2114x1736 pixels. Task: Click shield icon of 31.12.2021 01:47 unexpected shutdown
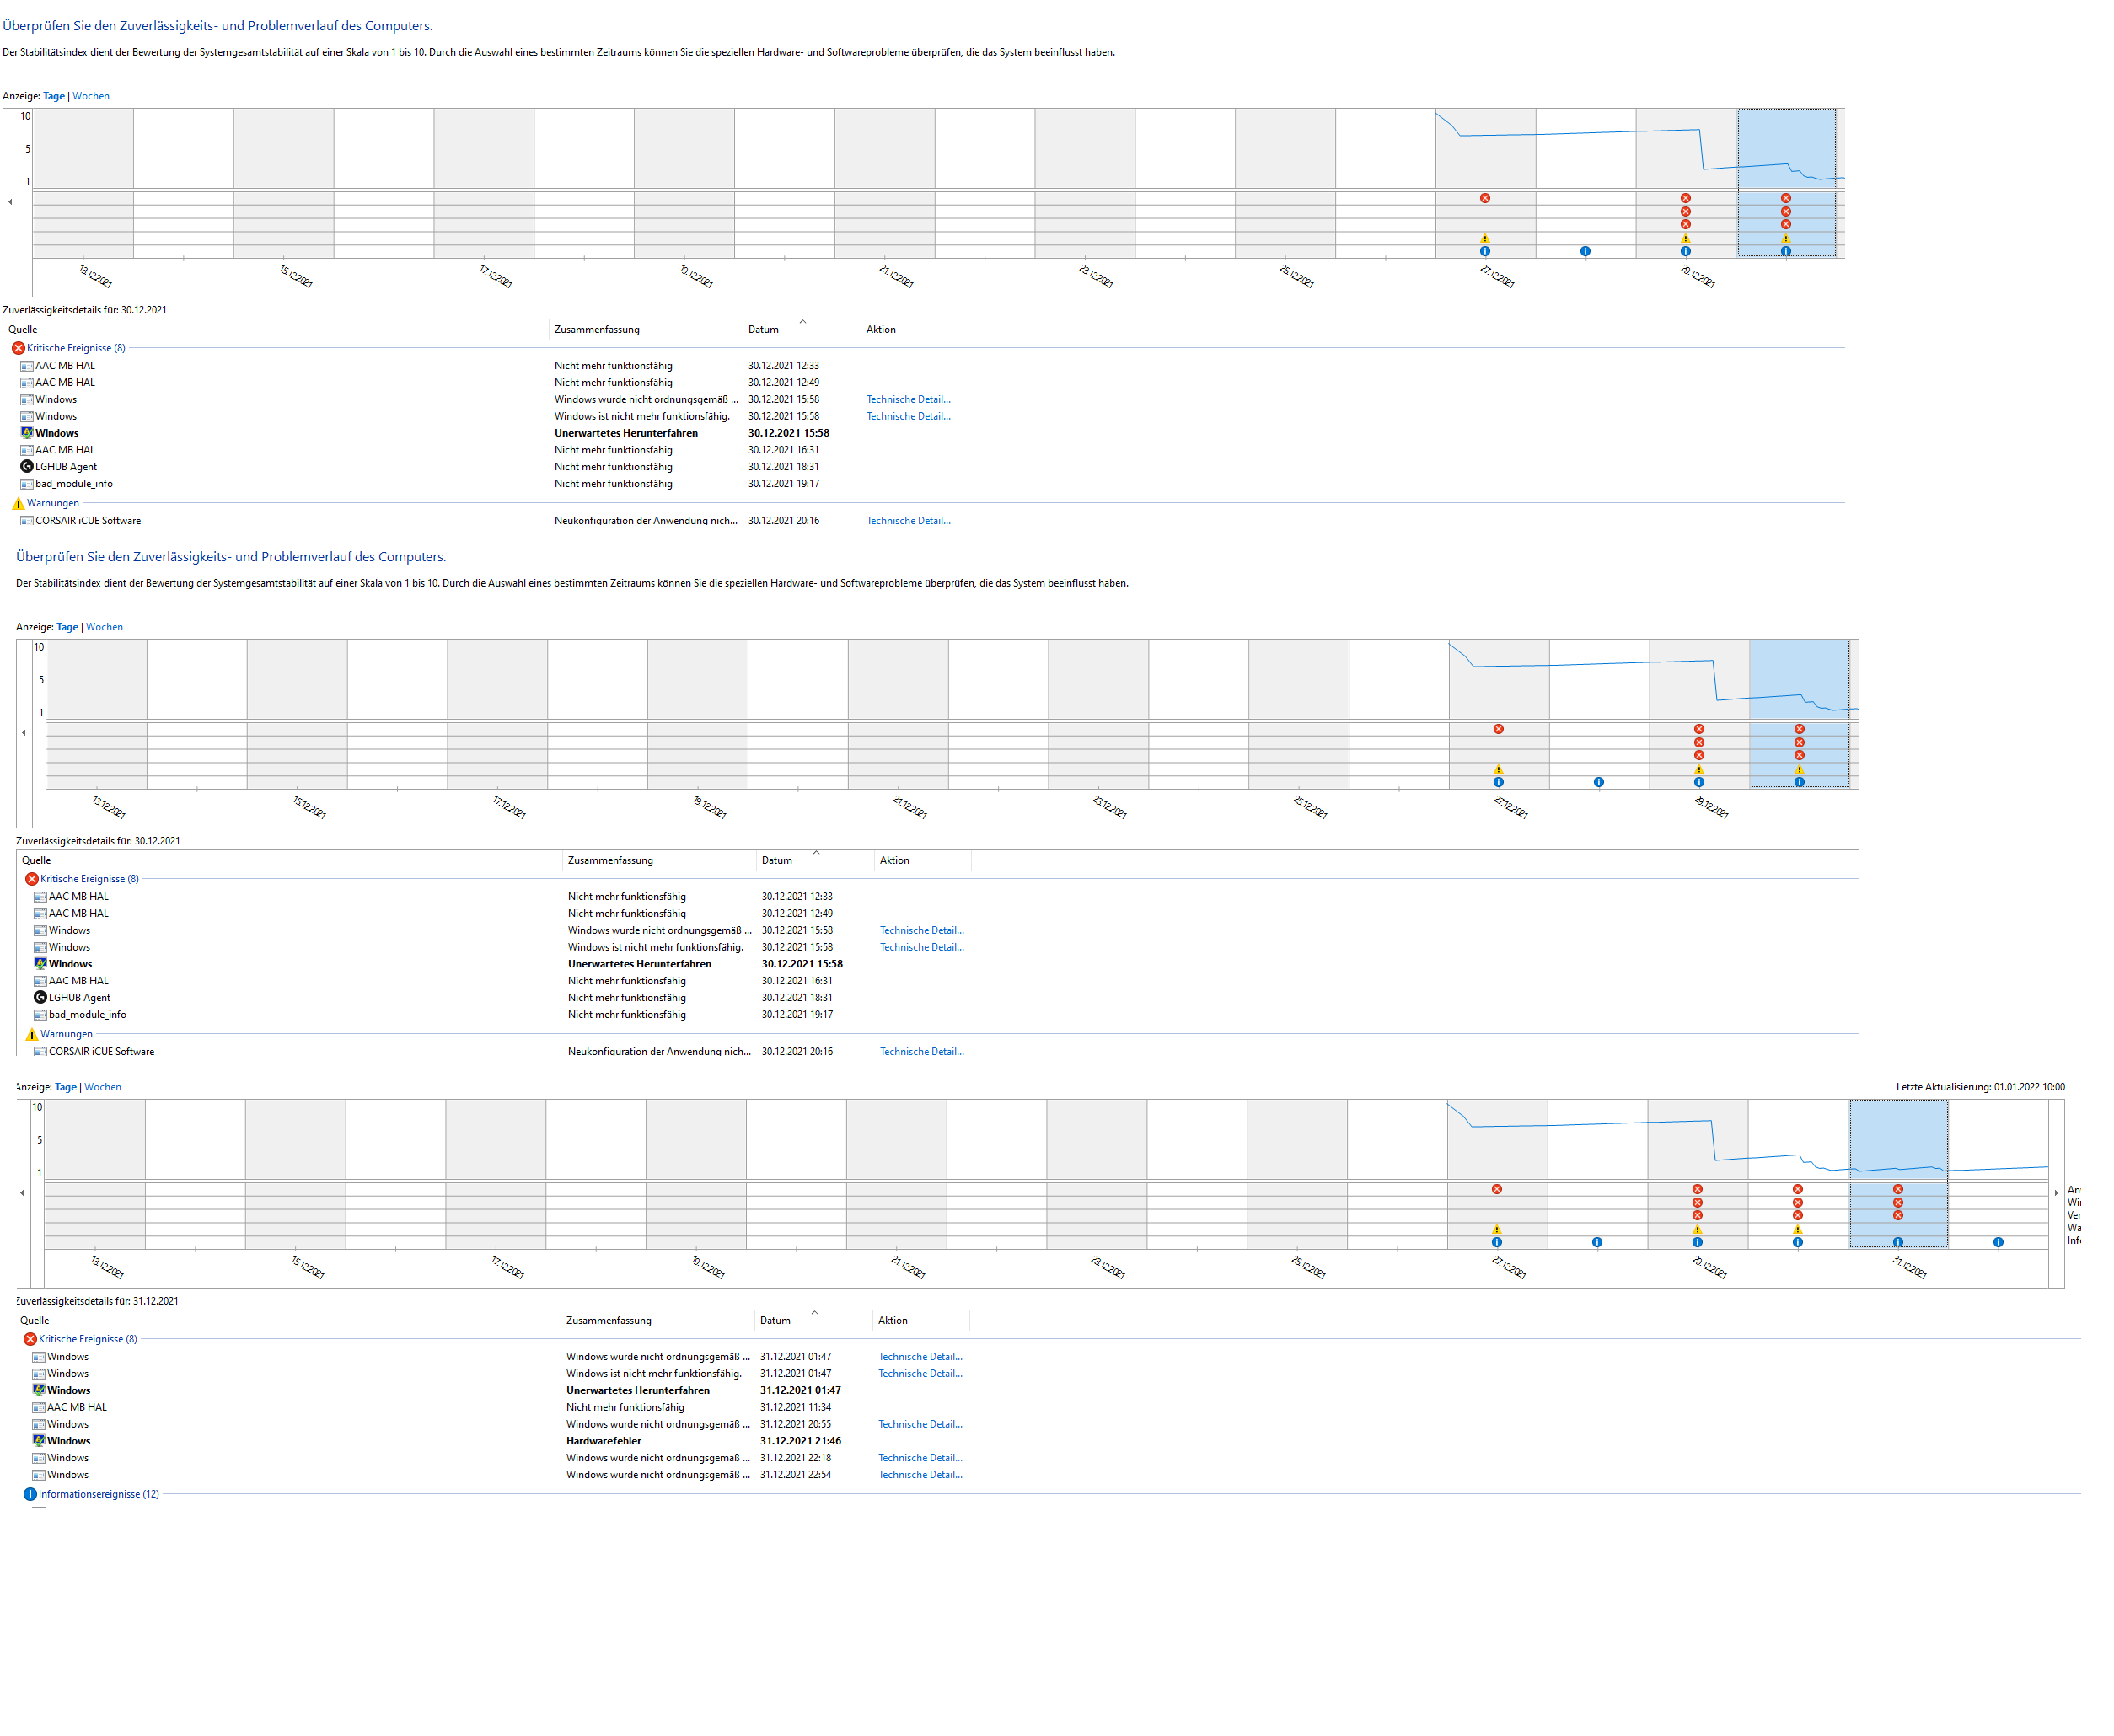pyautogui.click(x=39, y=1390)
